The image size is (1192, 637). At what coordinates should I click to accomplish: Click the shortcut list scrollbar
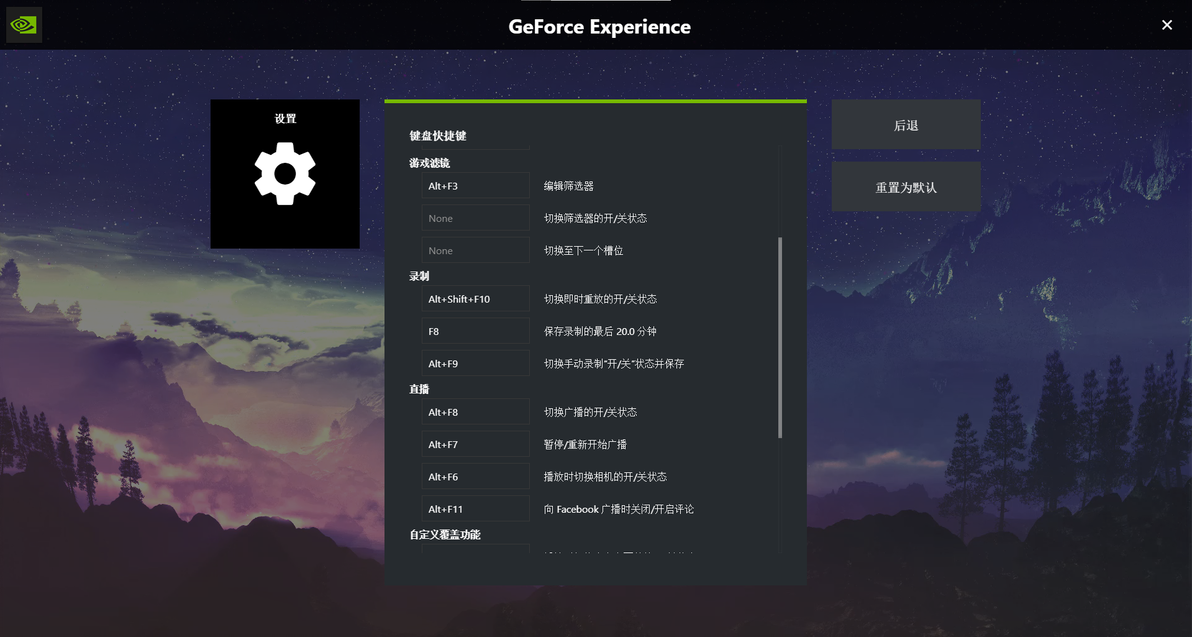[x=780, y=338]
